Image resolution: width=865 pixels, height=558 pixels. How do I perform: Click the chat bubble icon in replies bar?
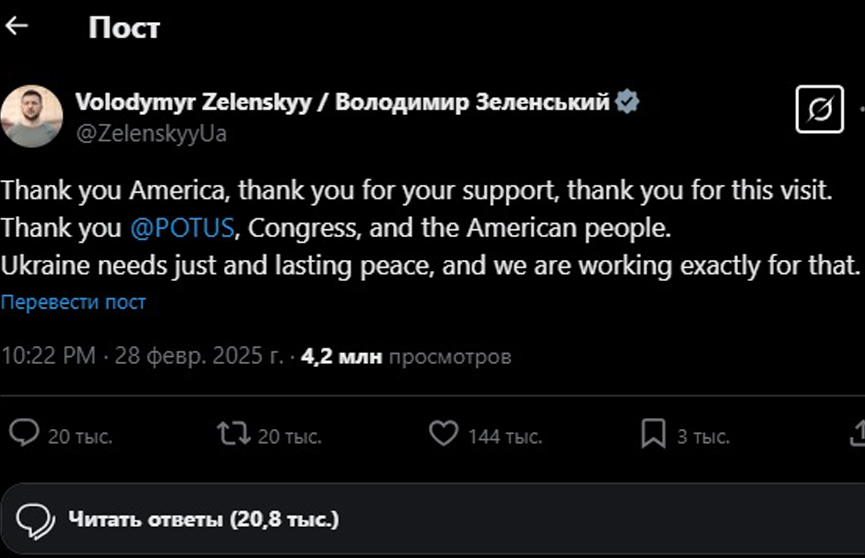coord(36,520)
